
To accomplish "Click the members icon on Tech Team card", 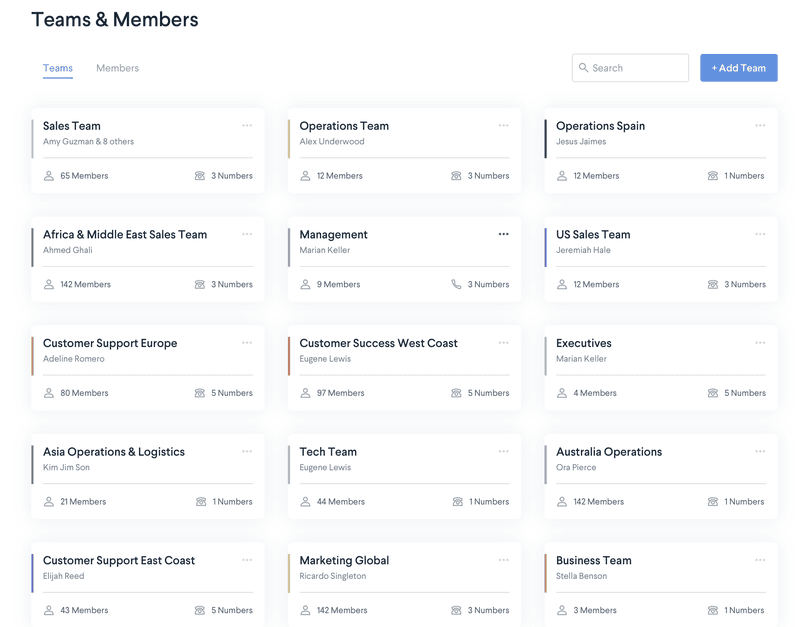I will coord(305,501).
